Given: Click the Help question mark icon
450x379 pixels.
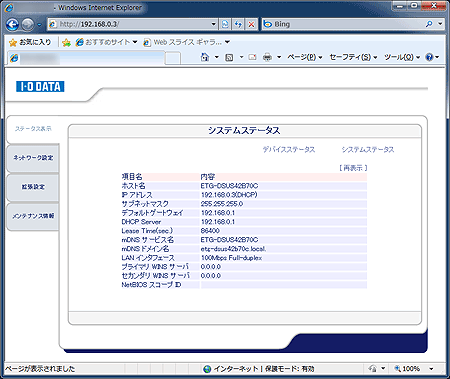Looking at the screenshot, I should point(429,57).
